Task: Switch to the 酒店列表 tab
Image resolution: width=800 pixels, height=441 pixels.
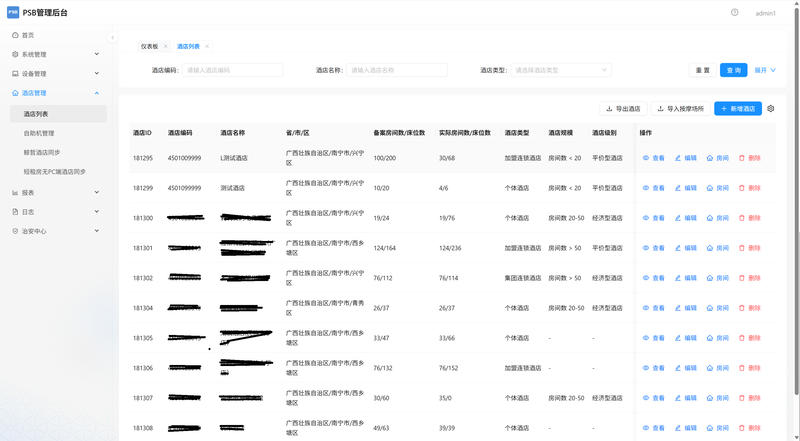Action: pos(188,46)
